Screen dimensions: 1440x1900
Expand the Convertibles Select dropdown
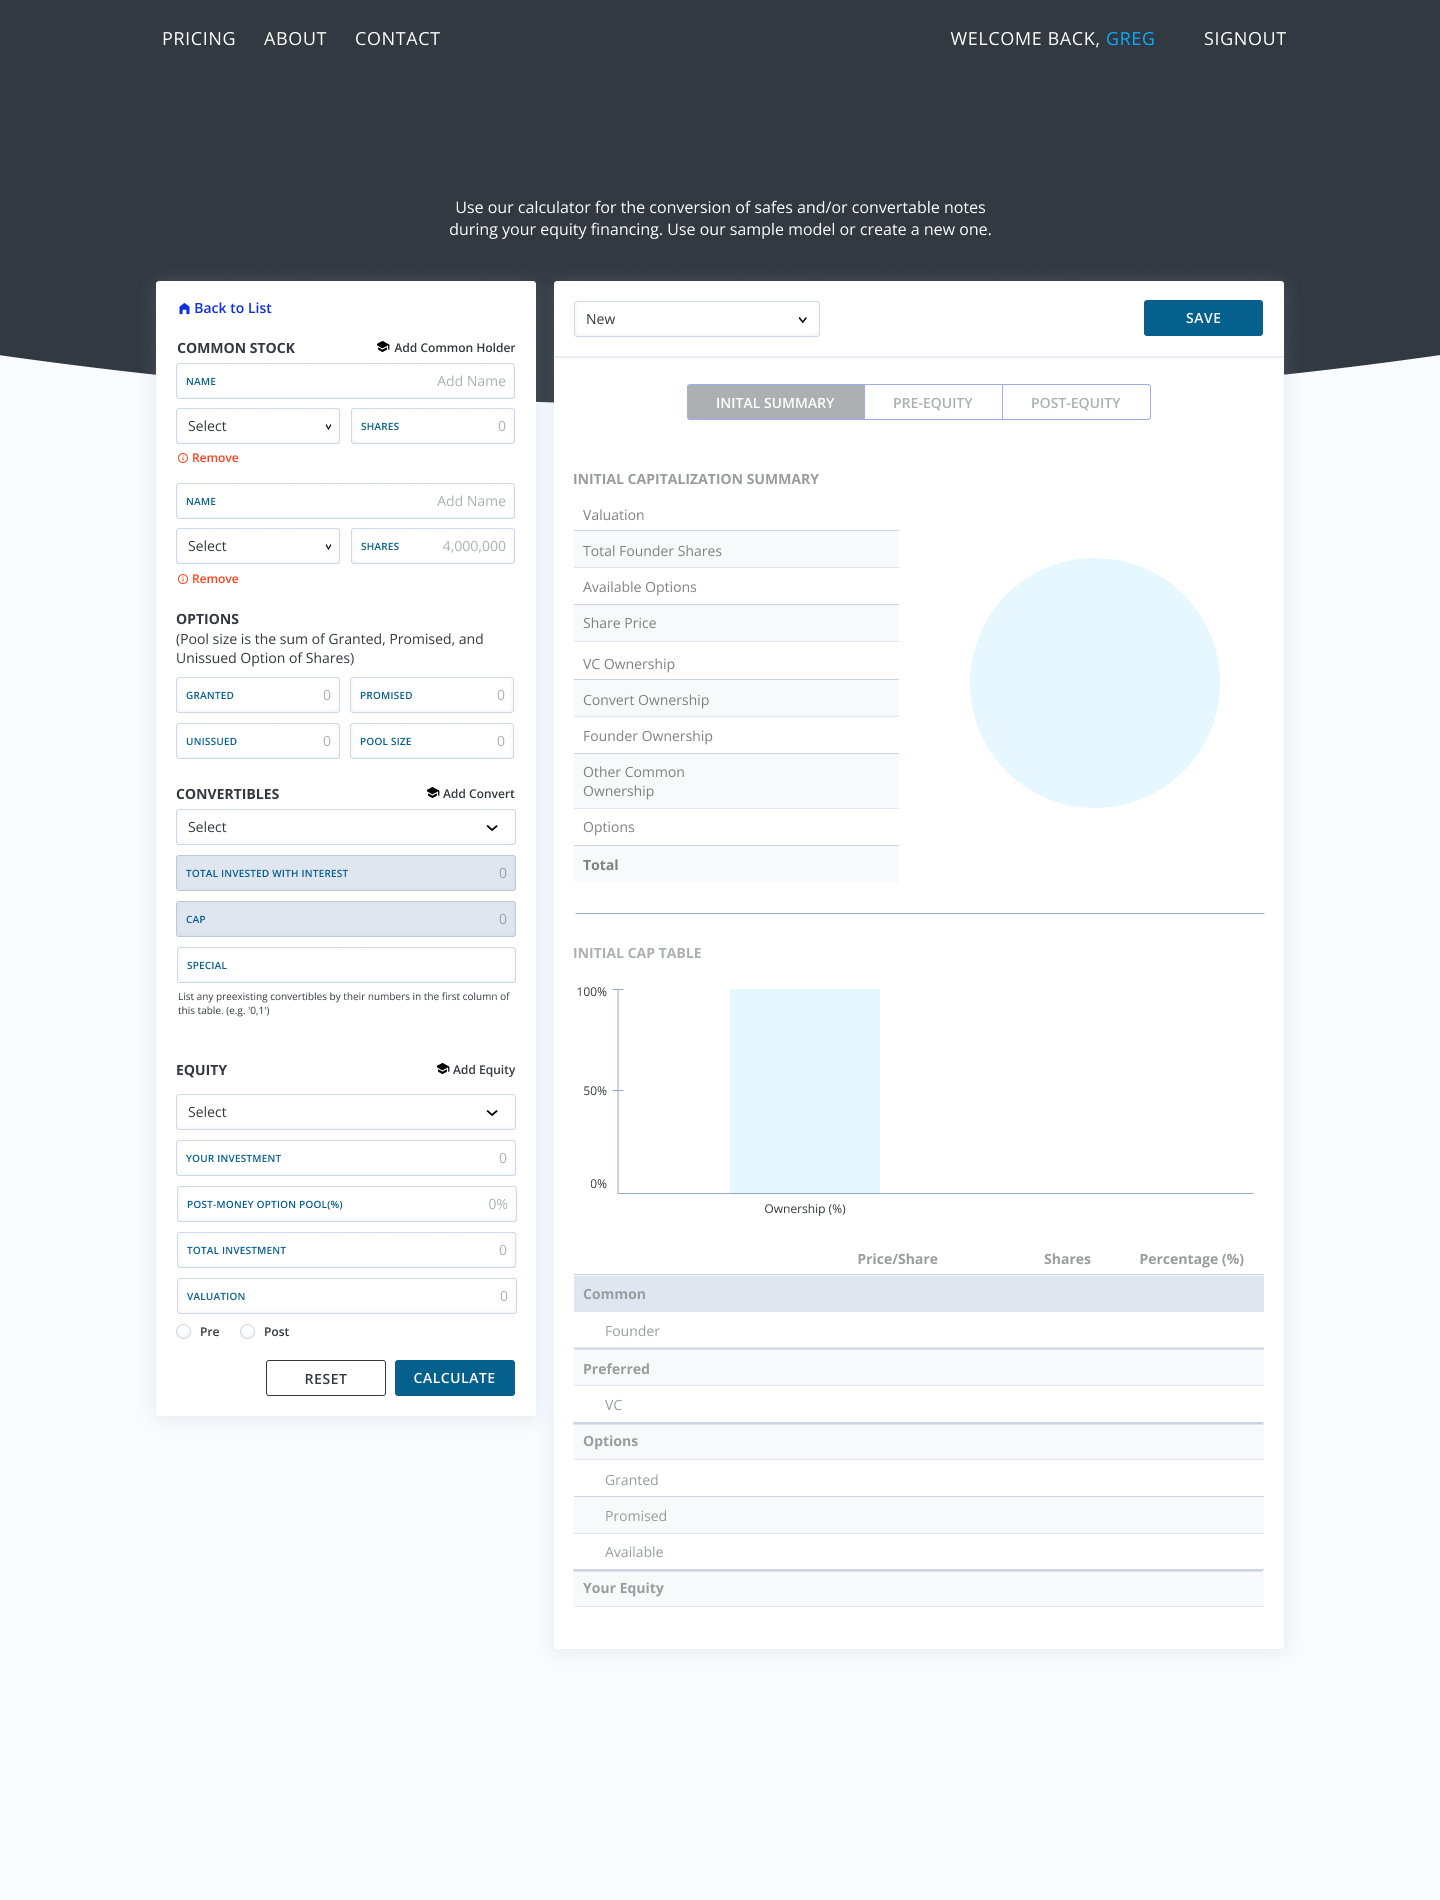point(345,827)
